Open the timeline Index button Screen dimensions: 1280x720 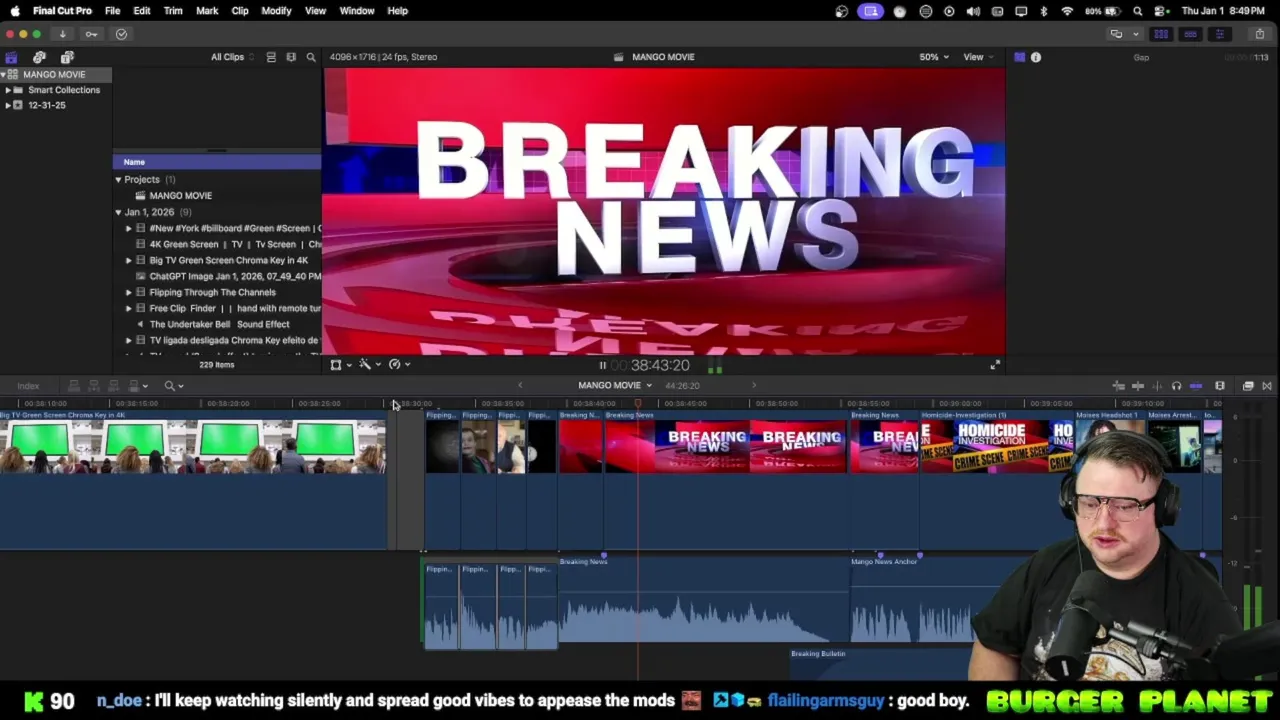click(28, 386)
